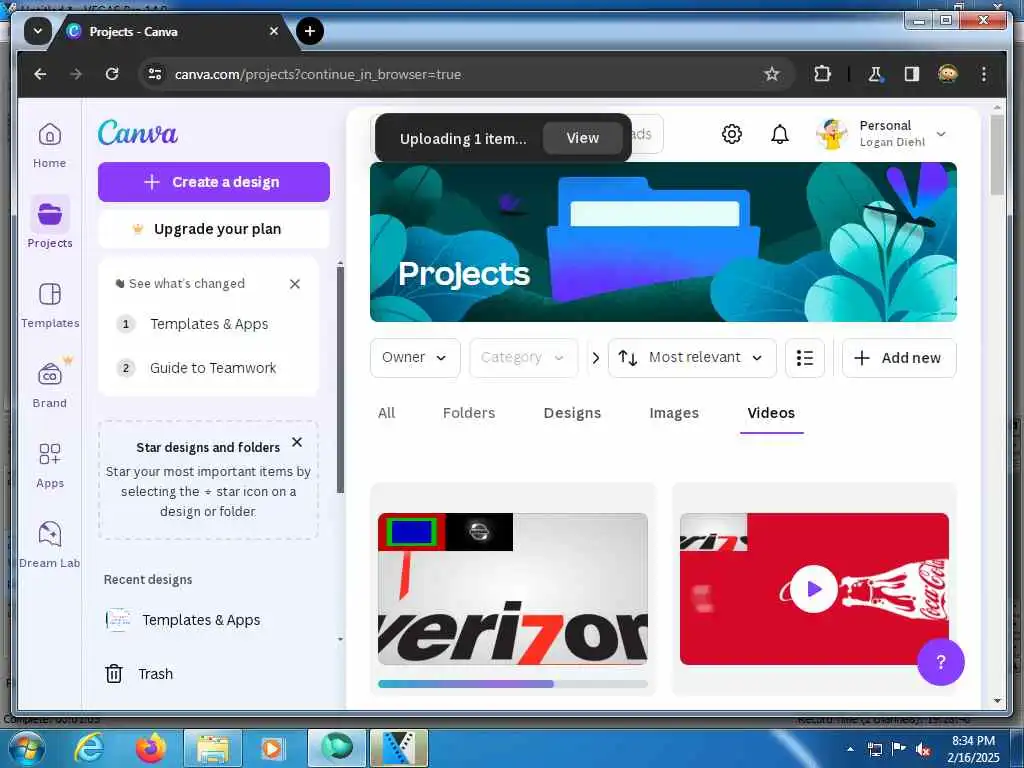Expand the Personal account switcher chevron

[x=940, y=134]
